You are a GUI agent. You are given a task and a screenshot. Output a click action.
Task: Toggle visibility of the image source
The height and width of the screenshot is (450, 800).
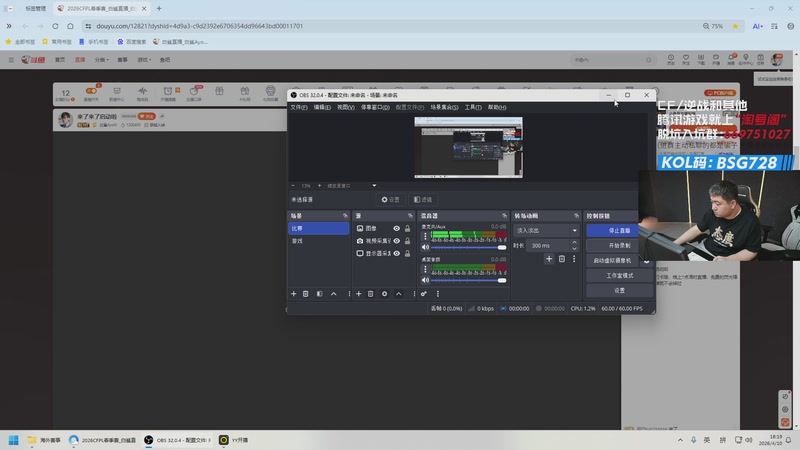[x=396, y=229]
